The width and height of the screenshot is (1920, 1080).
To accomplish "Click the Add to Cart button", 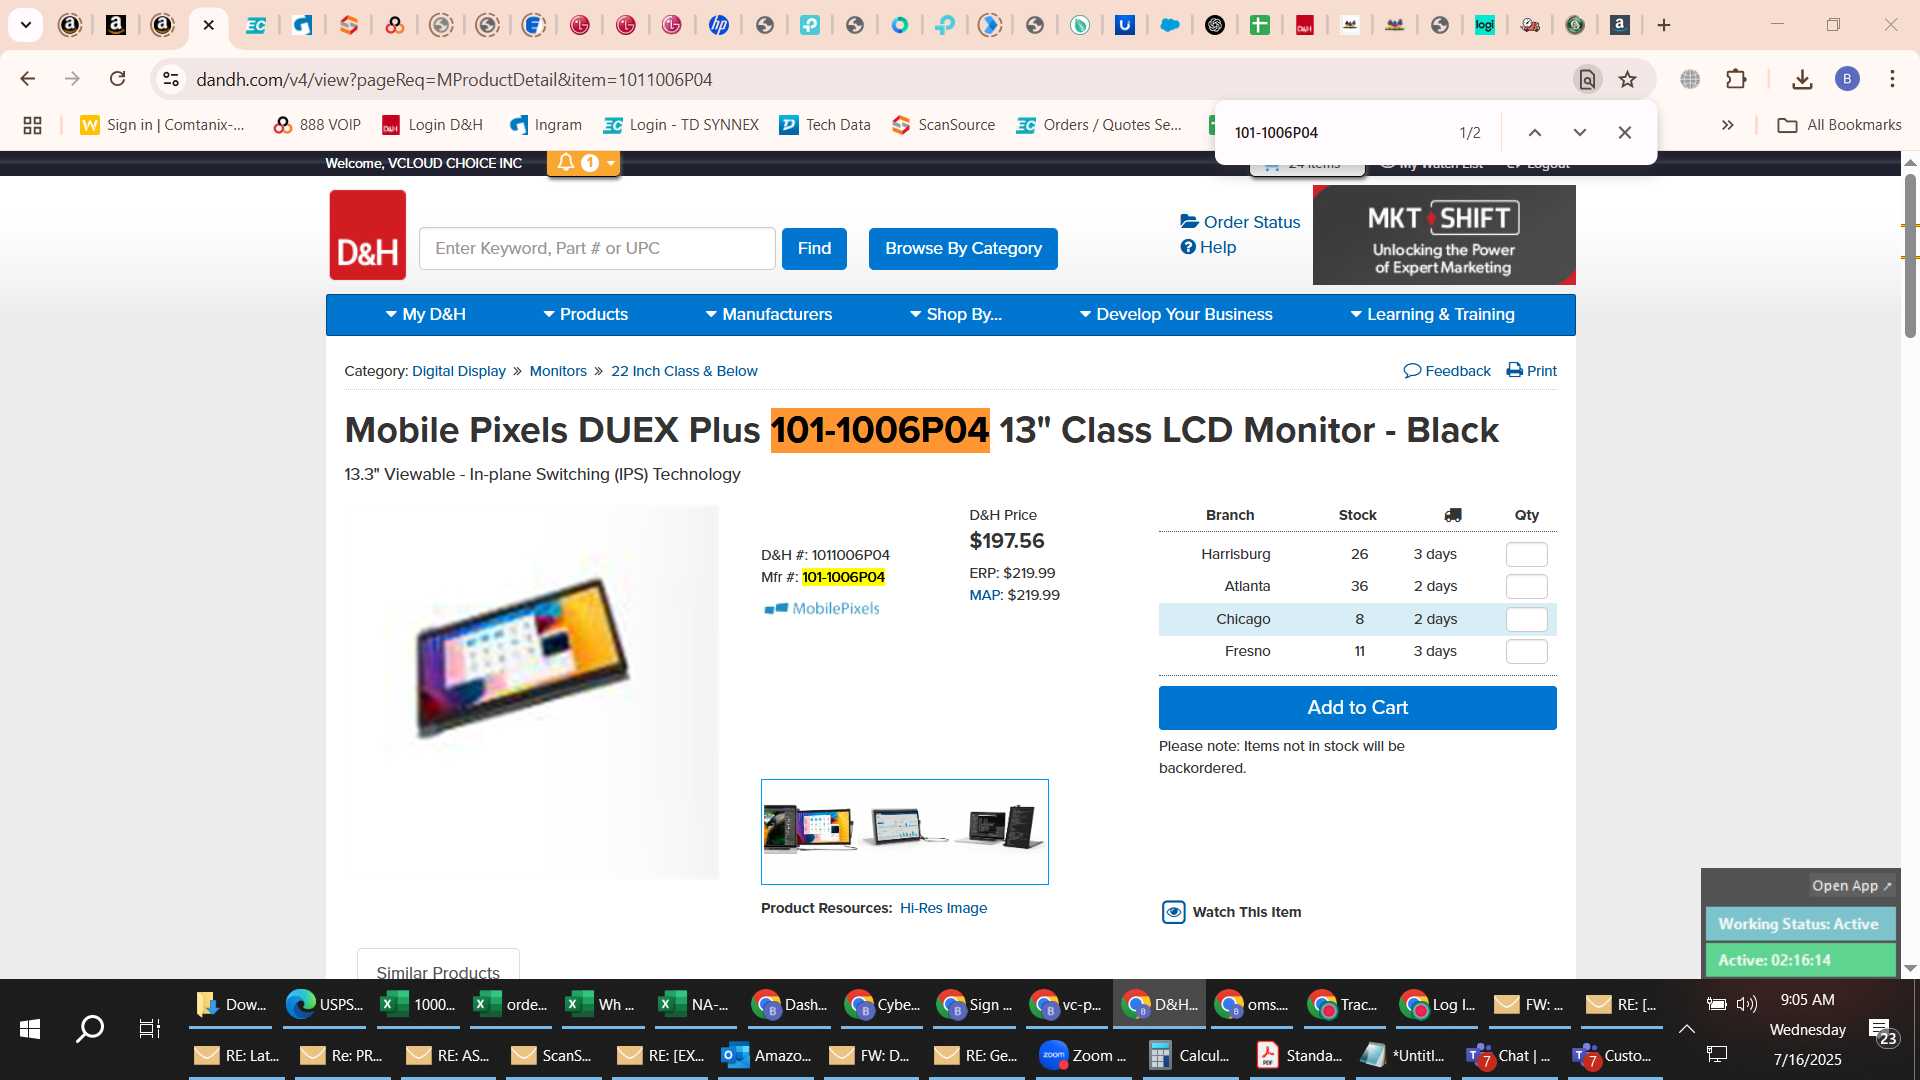I will (x=1358, y=708).
